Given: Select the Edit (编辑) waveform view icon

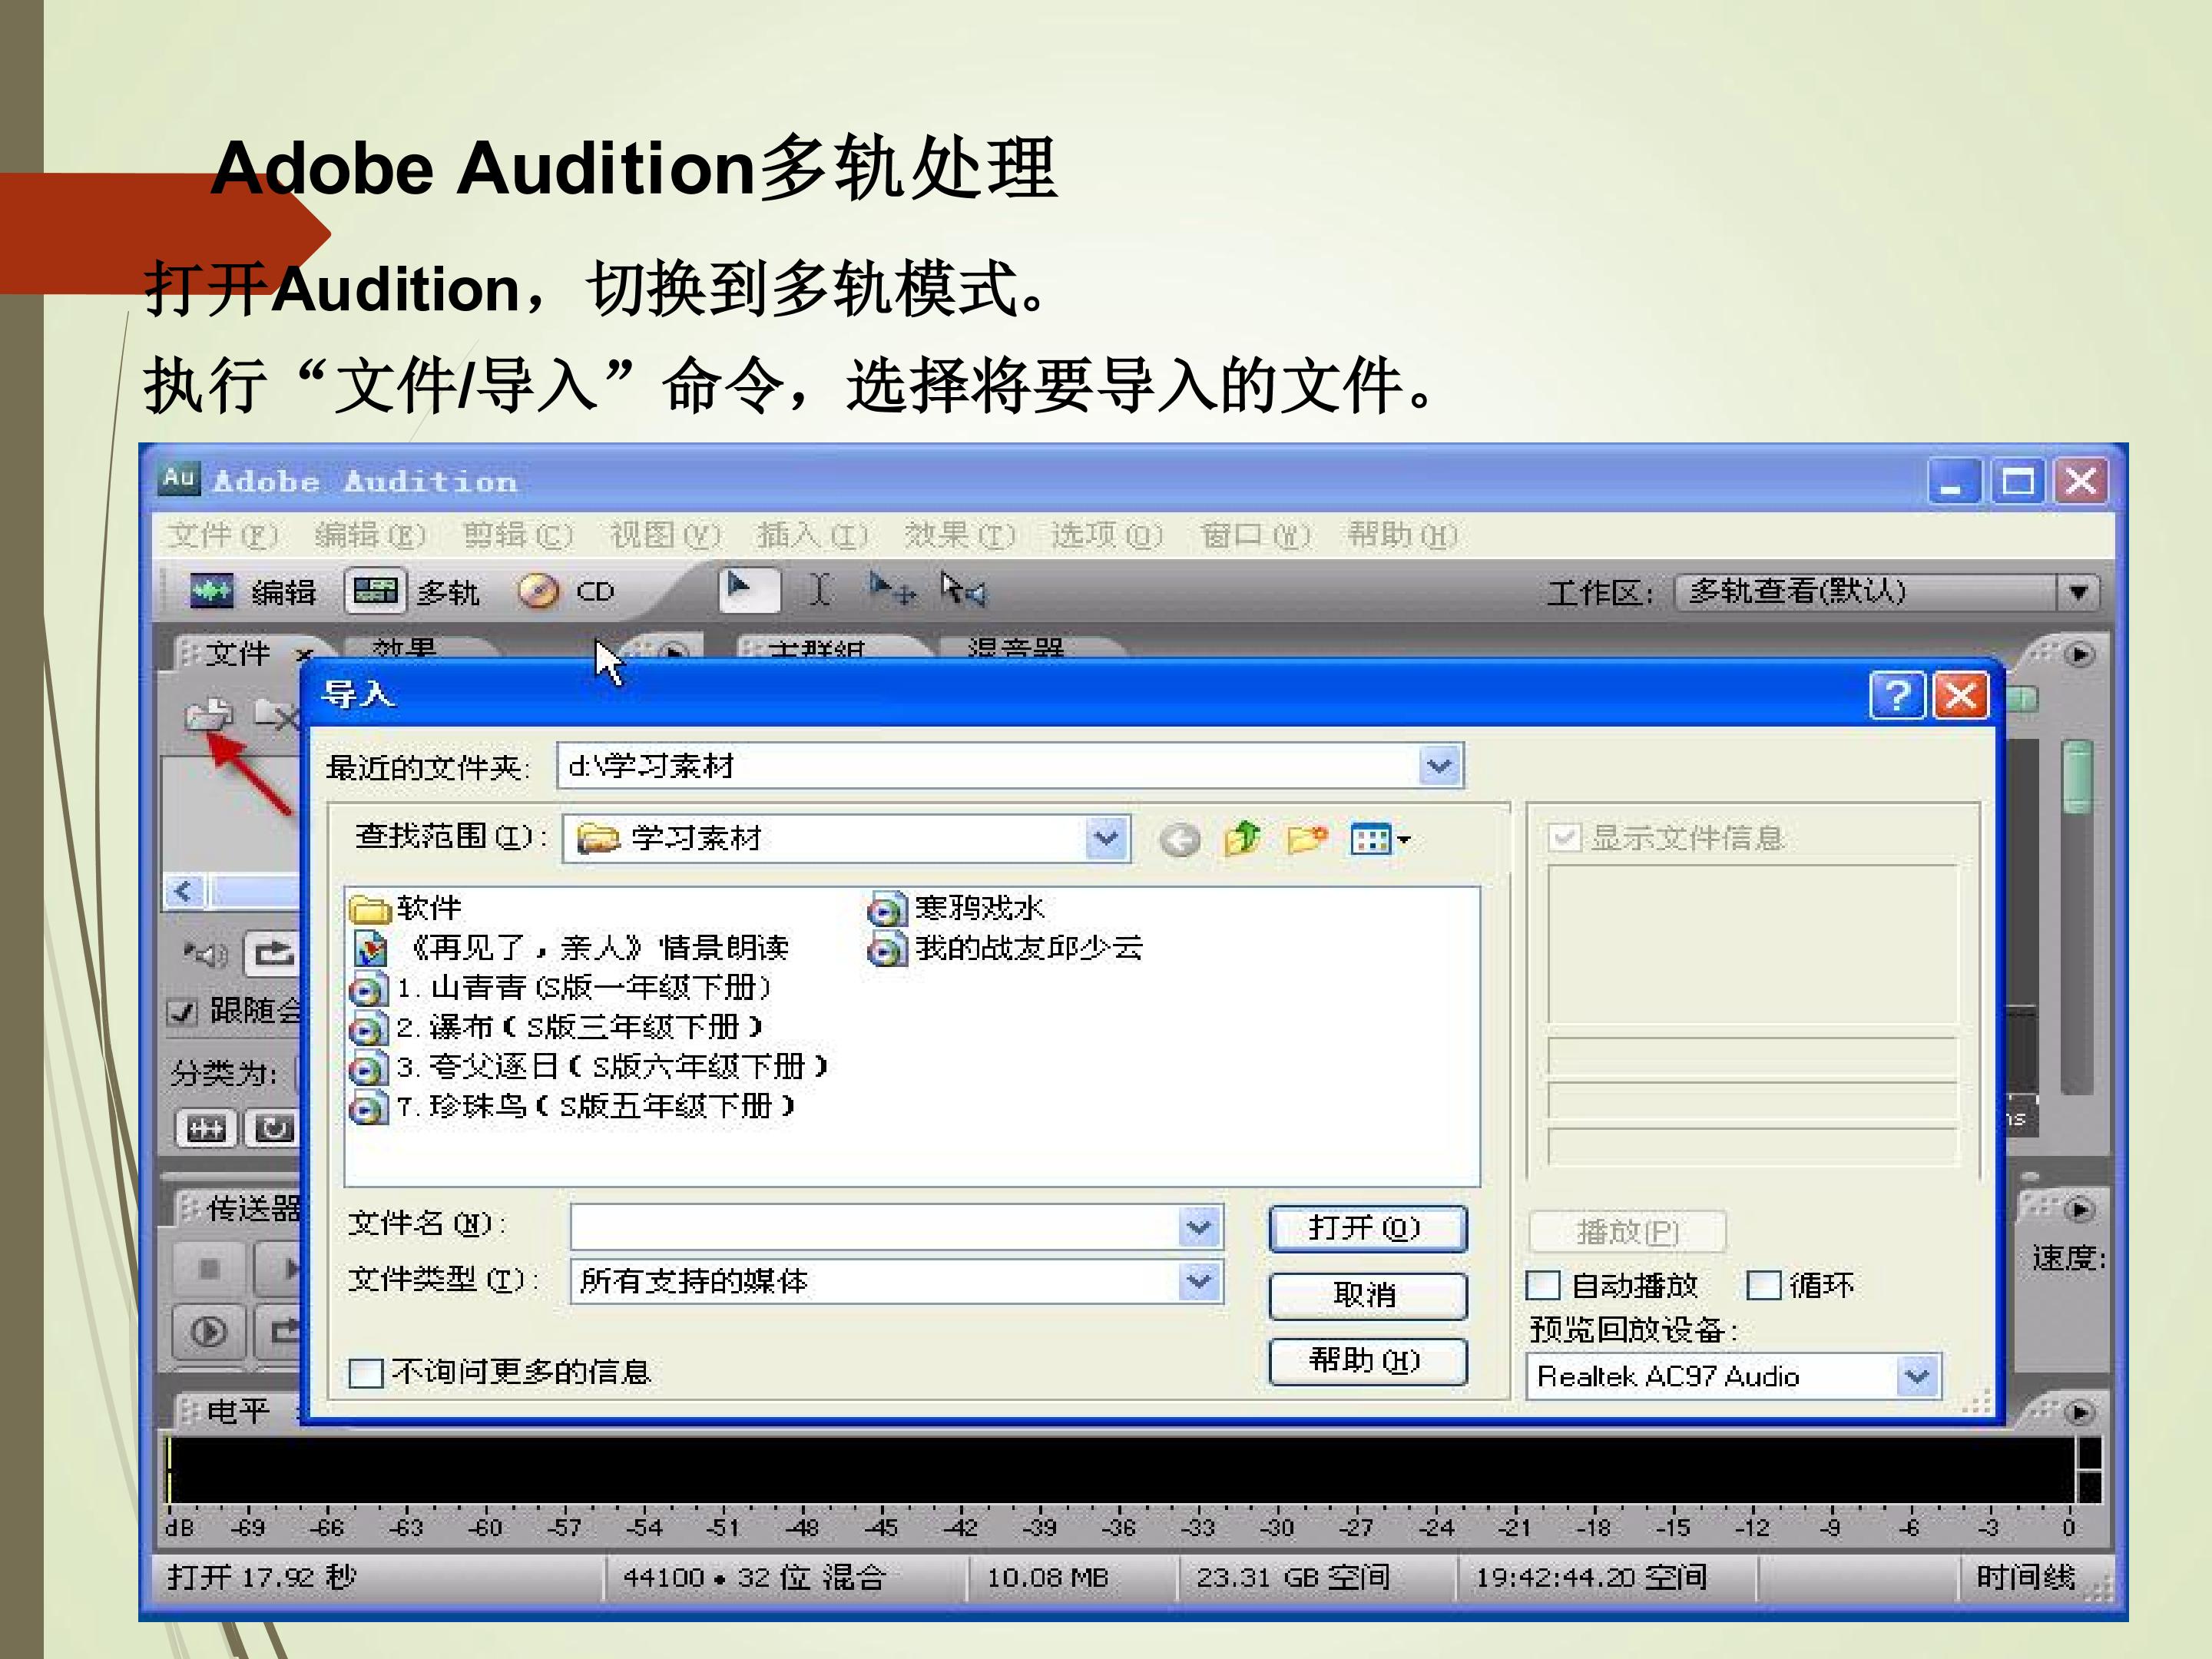Looking at the screenshot, I should tap(212, 591).
